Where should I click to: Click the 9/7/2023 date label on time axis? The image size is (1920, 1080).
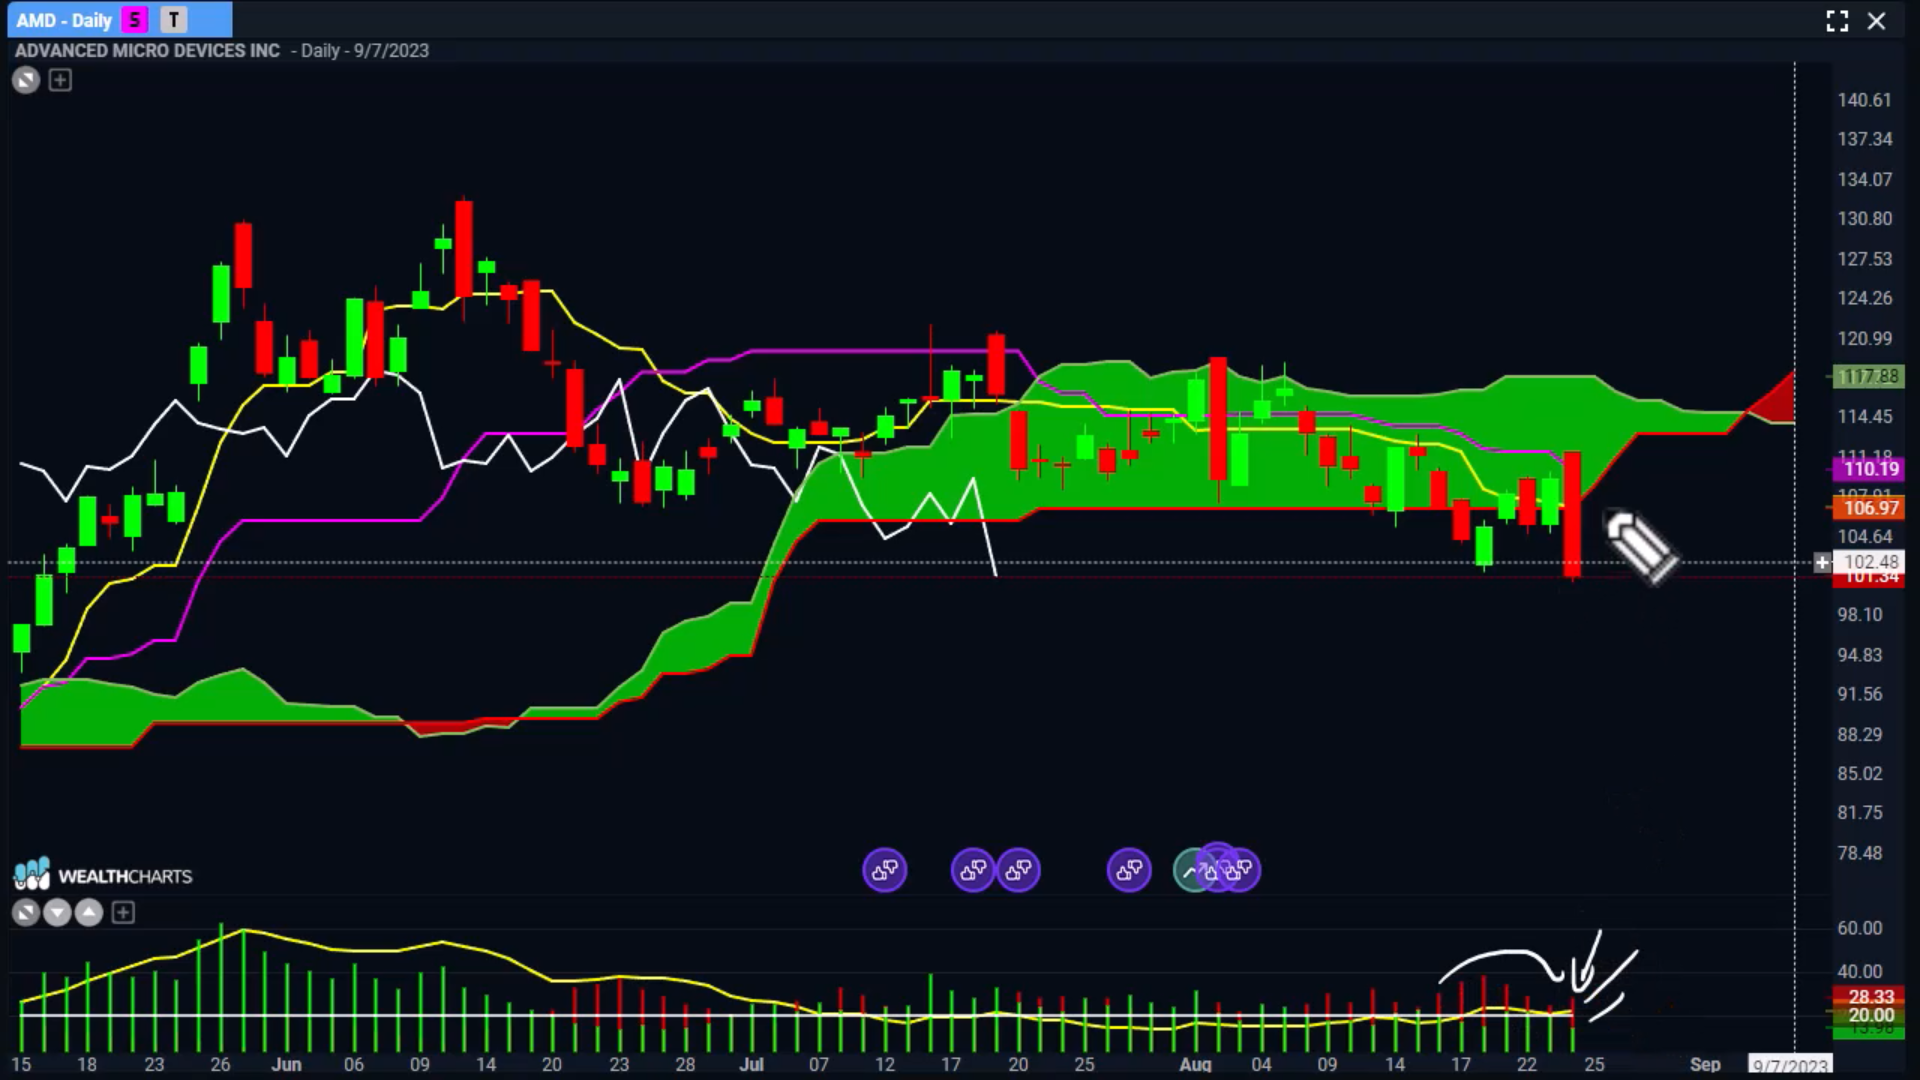(1790, 1065)
